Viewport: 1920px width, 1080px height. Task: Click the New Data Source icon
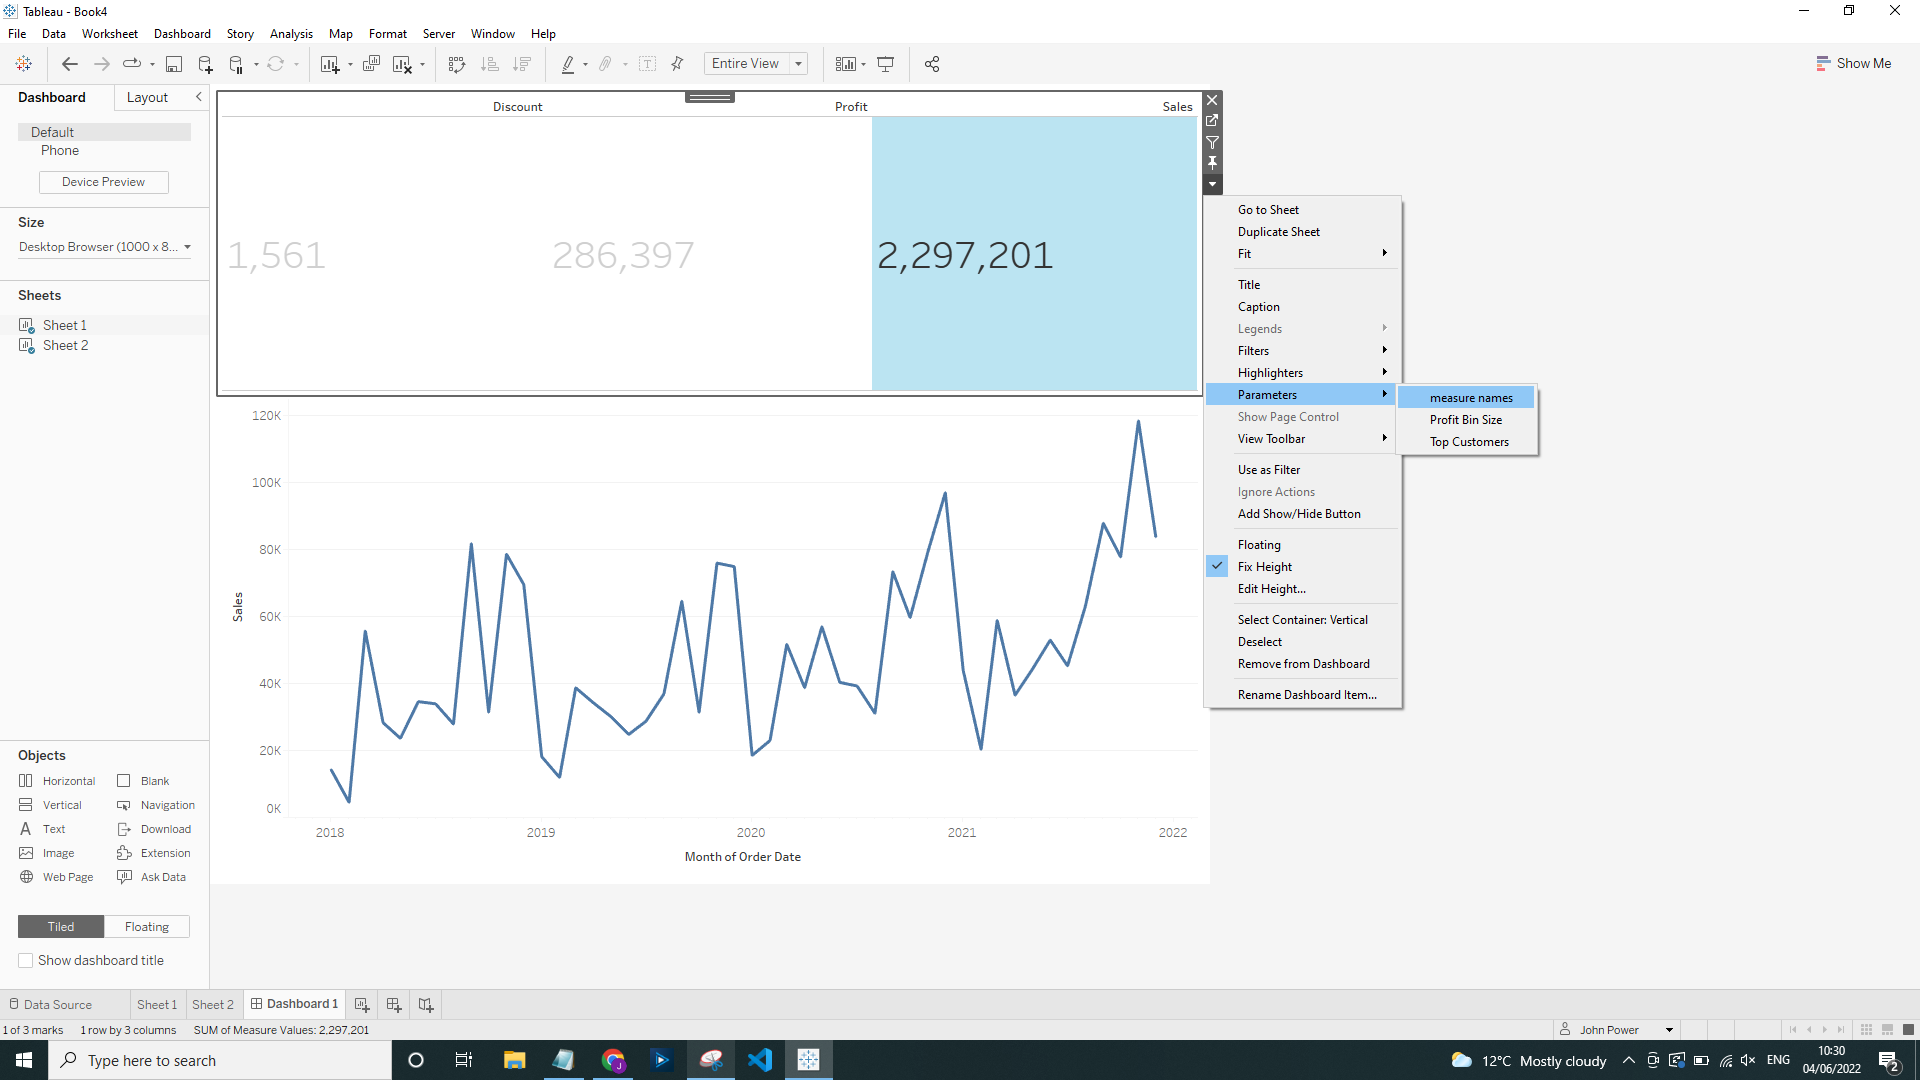(x=205, y=64)
